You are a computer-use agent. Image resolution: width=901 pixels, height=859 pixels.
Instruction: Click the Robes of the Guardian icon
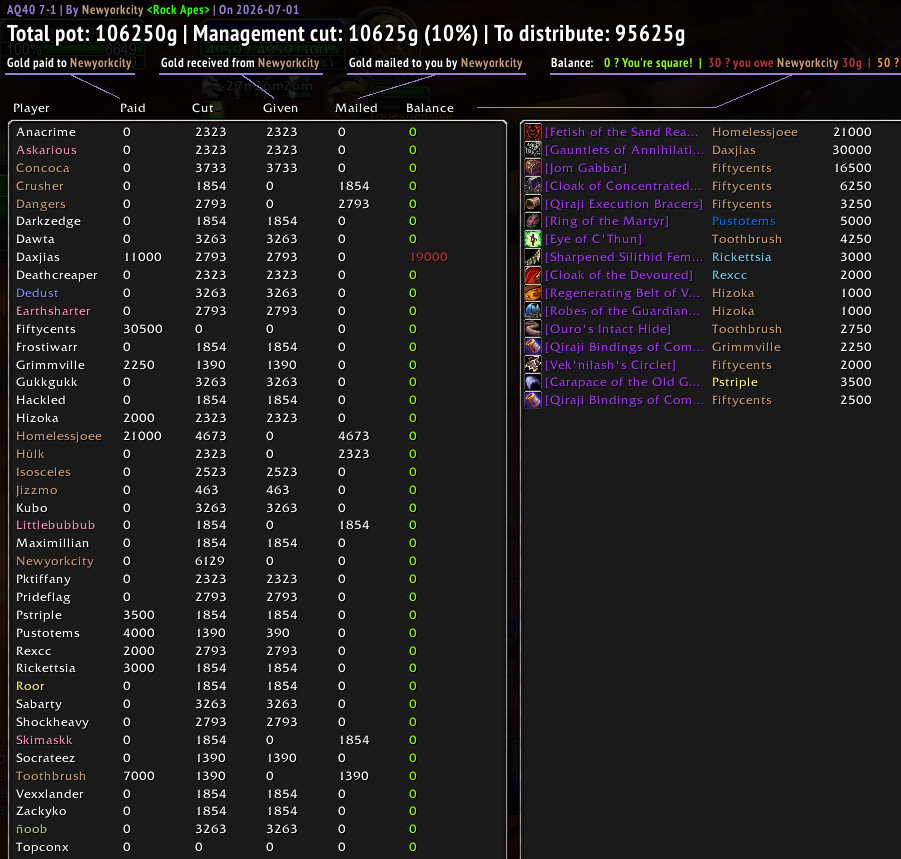[533, 311]
